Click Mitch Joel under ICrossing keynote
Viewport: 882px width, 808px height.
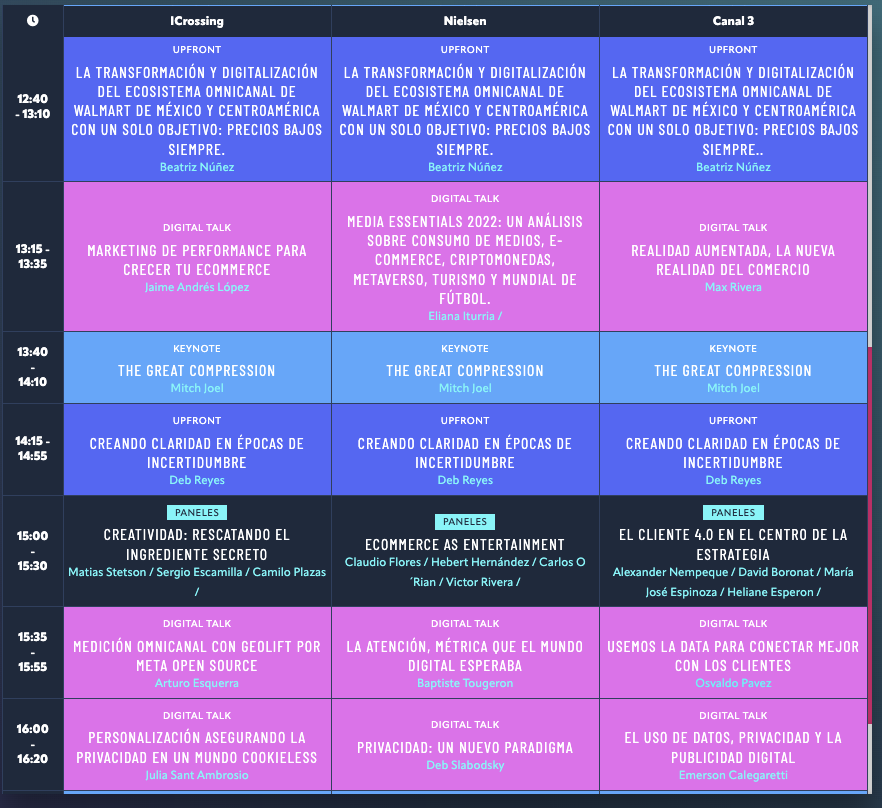[x=197, y=388]
